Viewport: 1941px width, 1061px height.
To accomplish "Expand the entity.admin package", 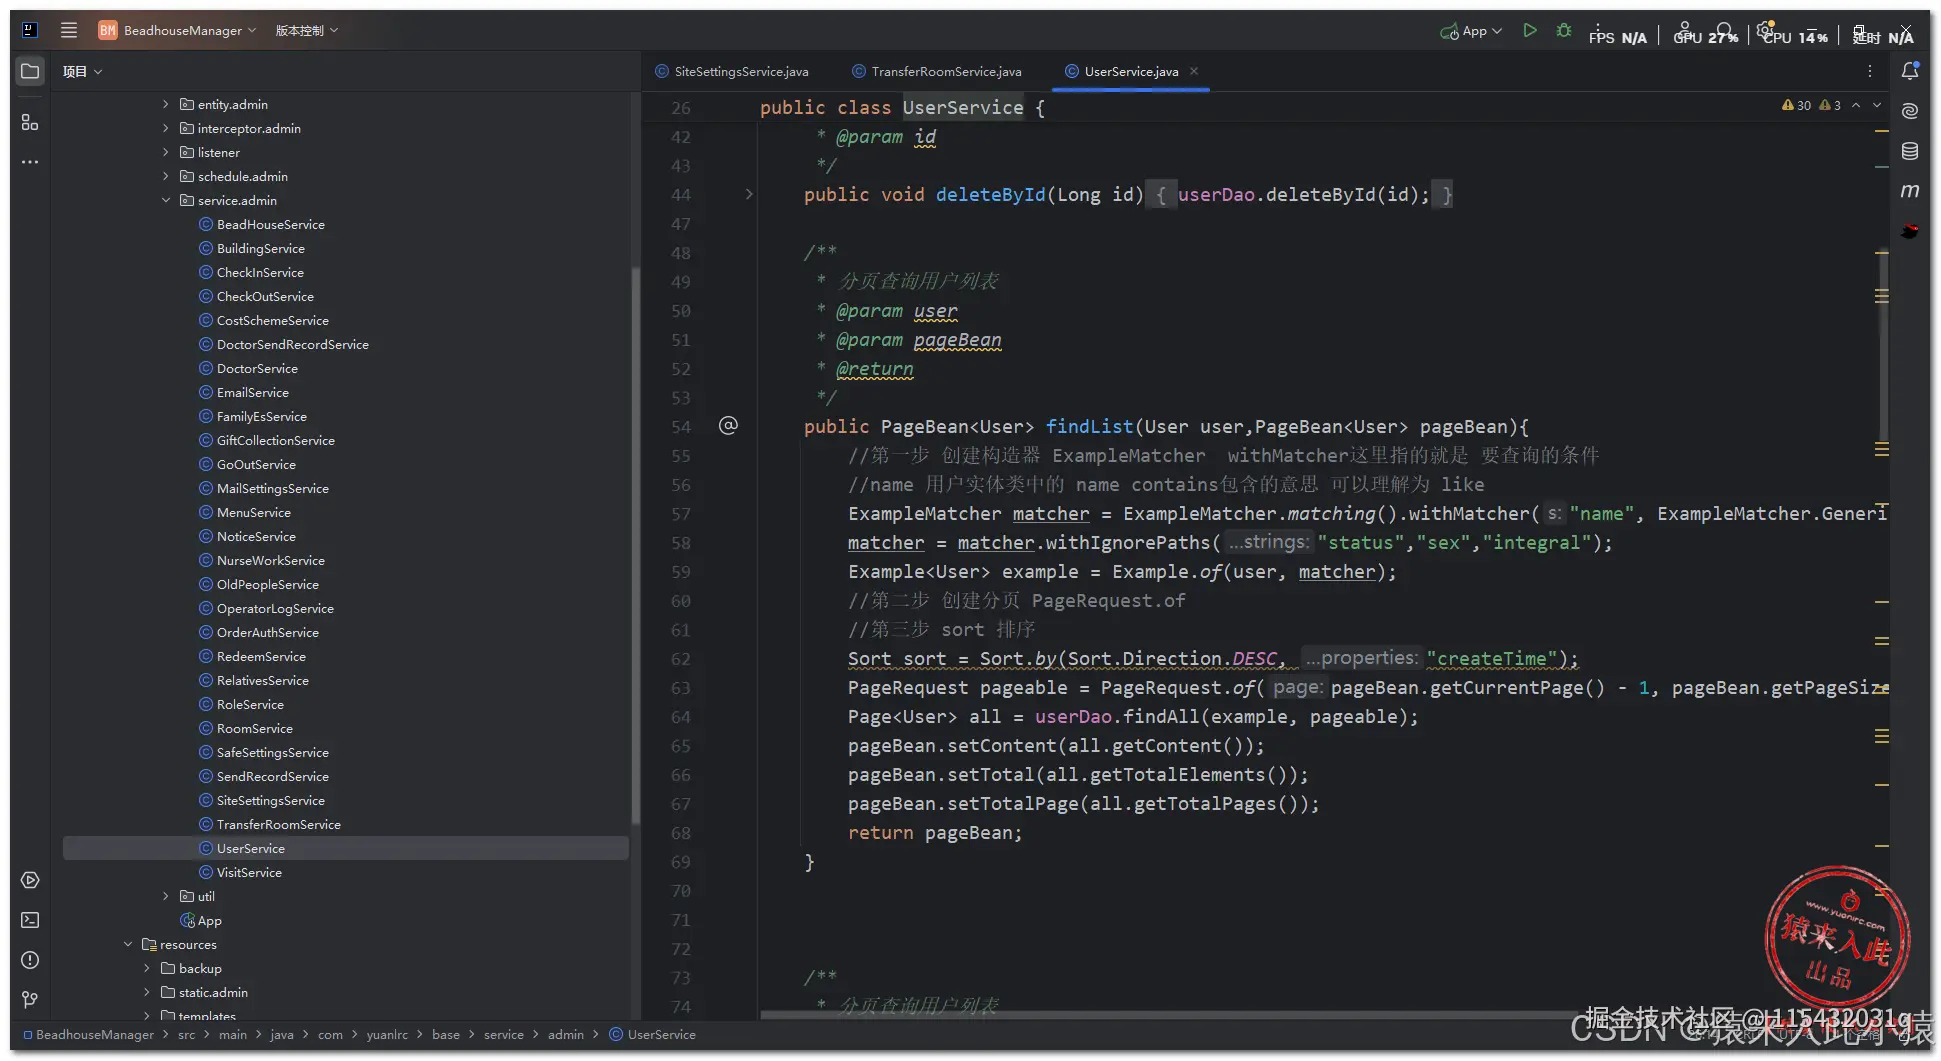I will [166, 104].
